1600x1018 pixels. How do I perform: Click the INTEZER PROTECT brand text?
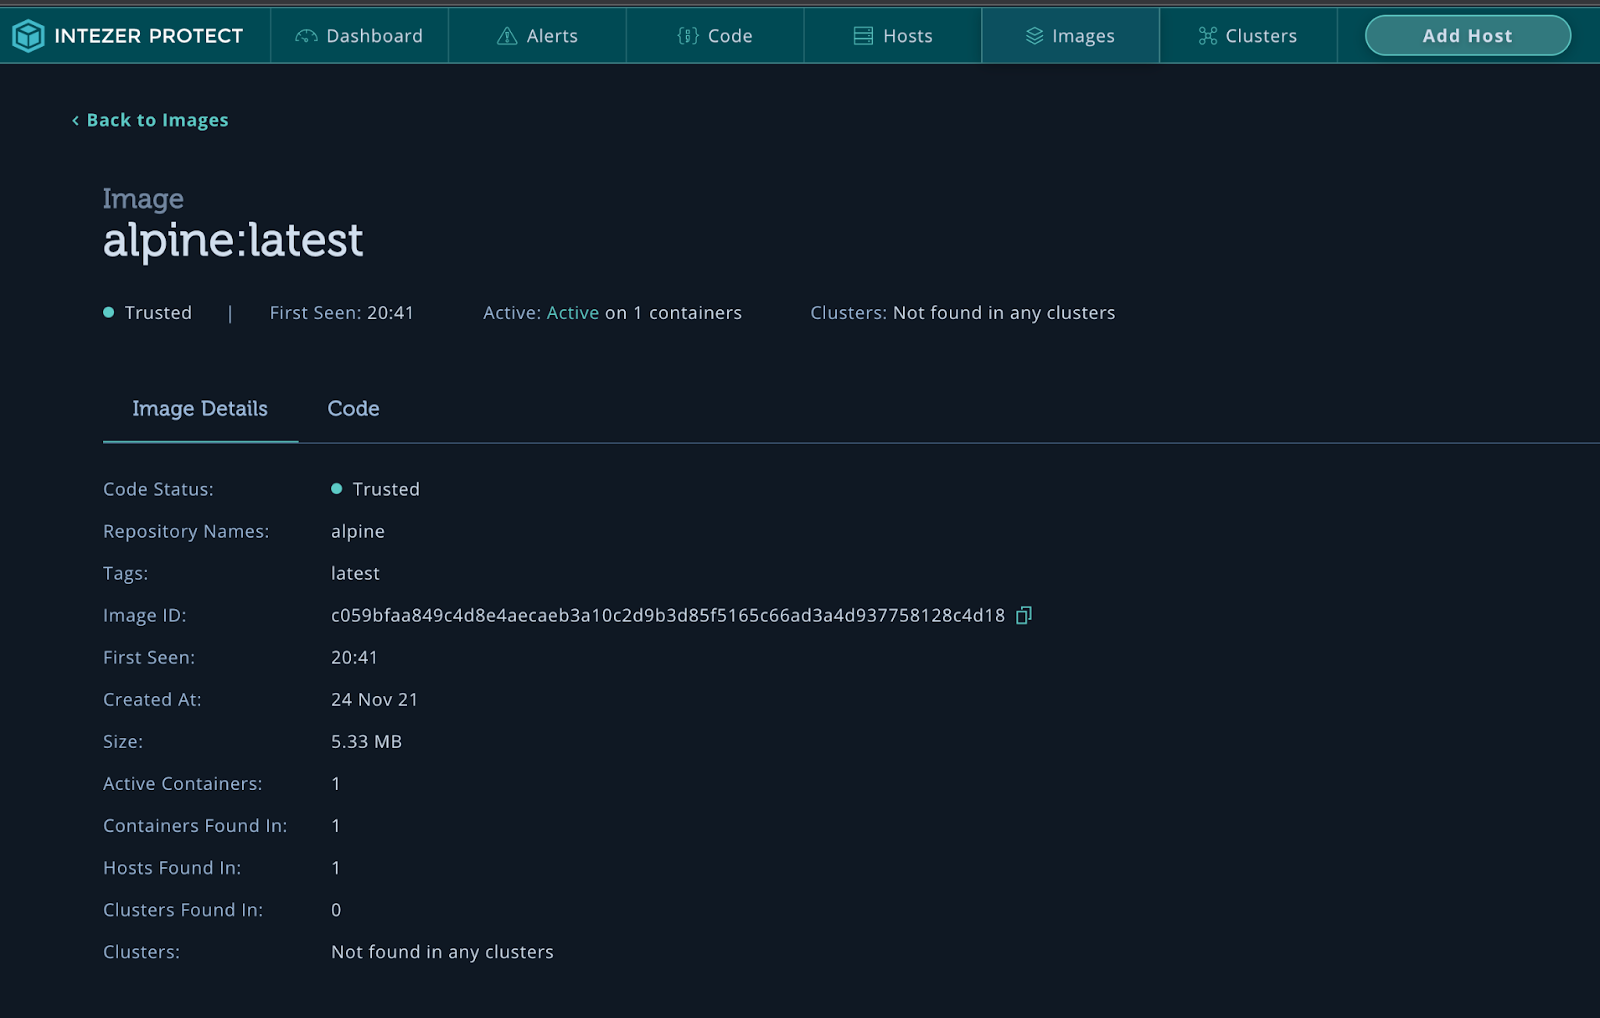[x=149, y=36]
